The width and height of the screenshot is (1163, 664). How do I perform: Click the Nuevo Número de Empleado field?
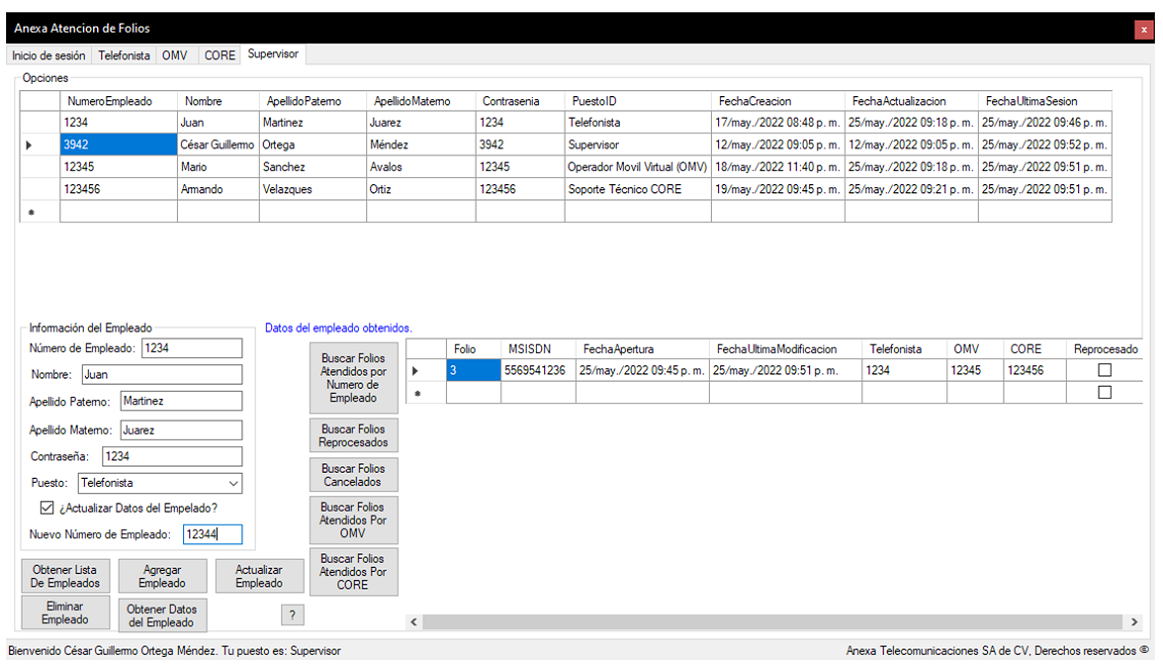pyautogui.click(x=212, y=534)
